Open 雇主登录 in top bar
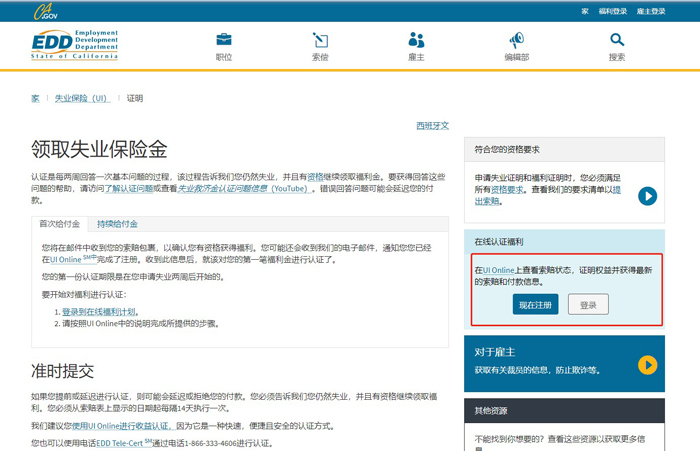The image size is (700, 451). coord(651,11)
